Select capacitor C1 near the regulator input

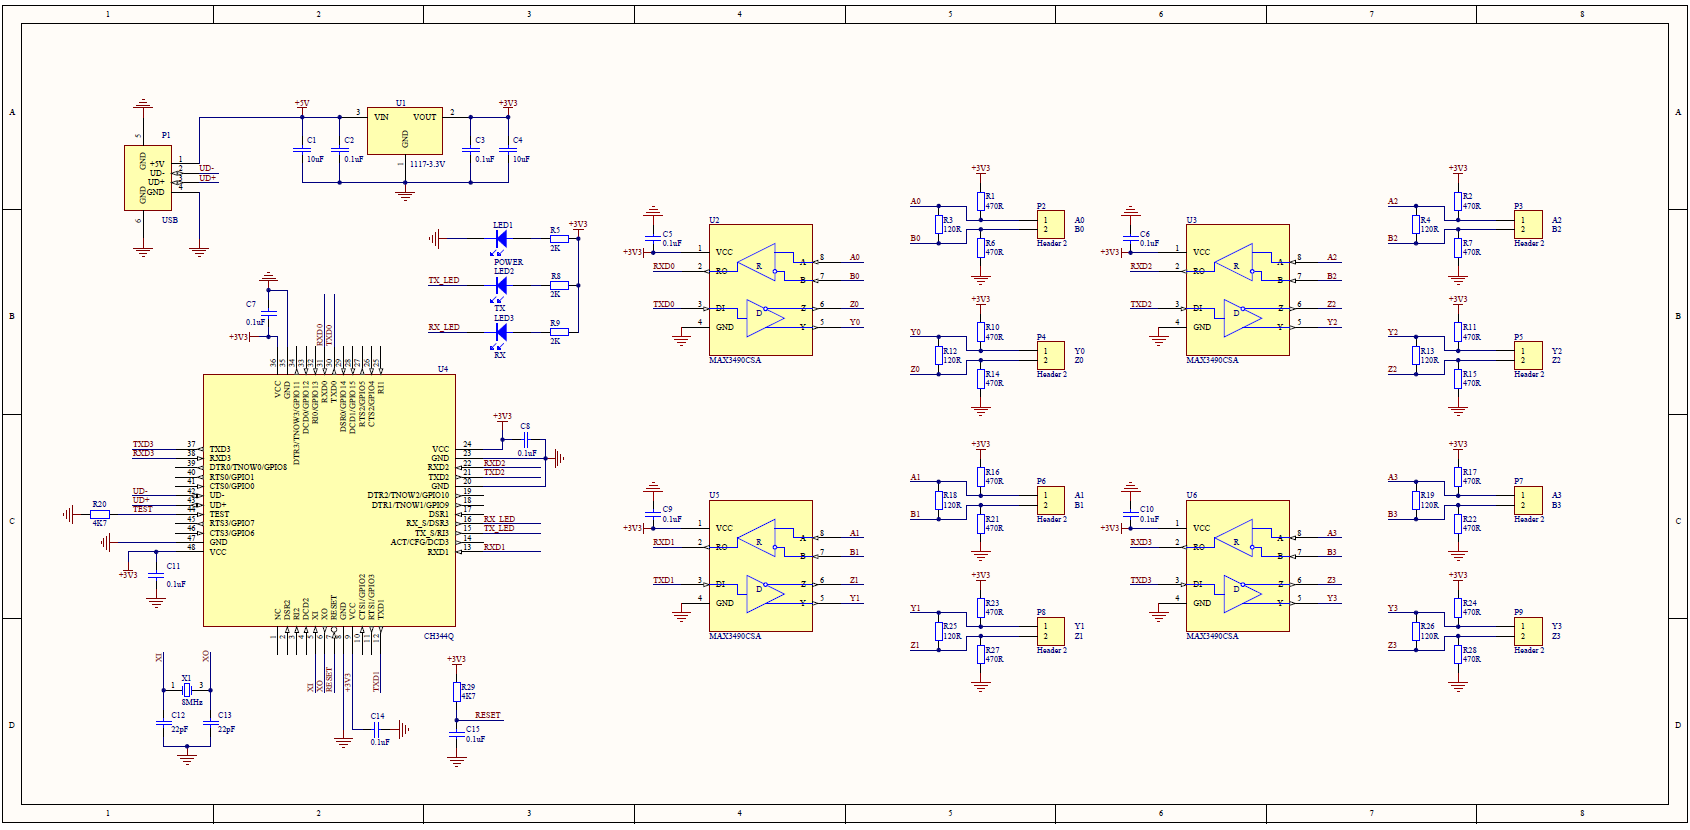coord(302,149)
